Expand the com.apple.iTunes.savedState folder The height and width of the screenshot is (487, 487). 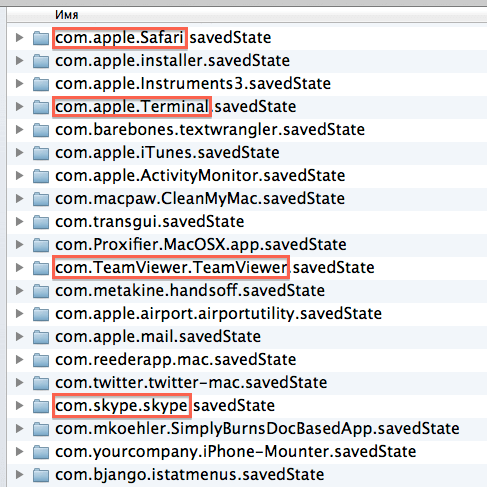pos(19,152)
